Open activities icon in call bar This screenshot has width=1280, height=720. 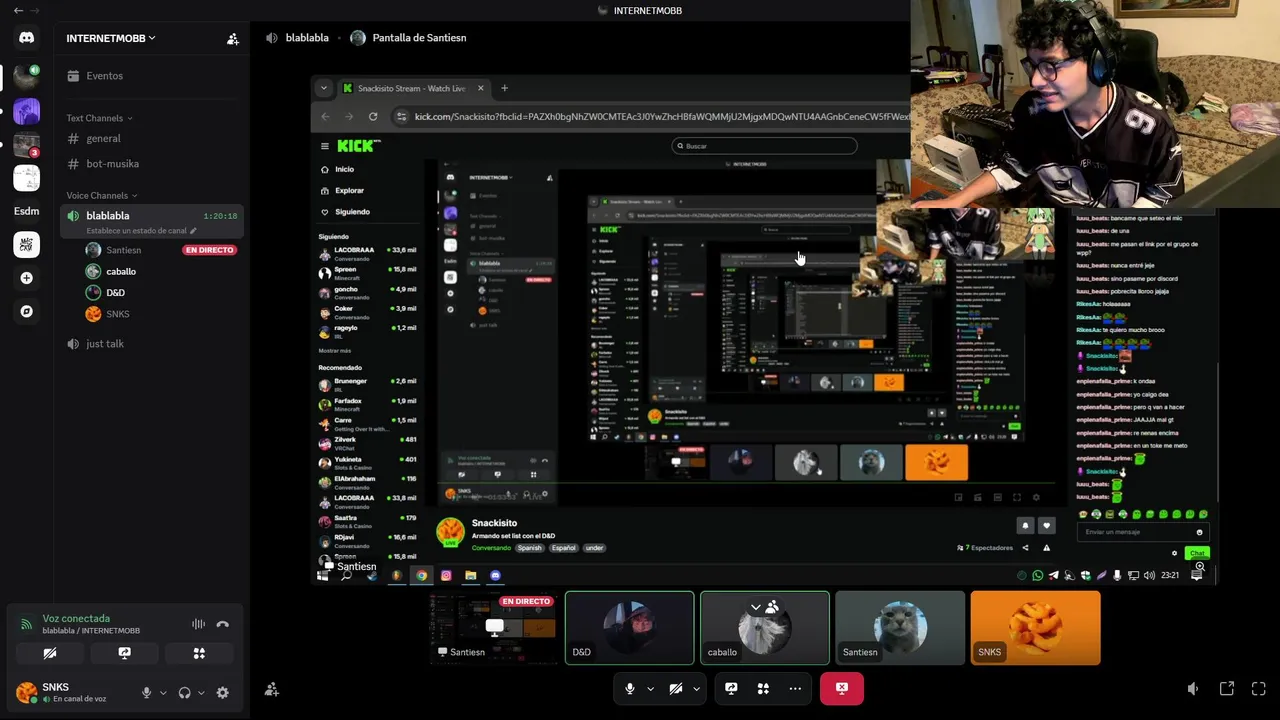(x=763, y=688)
